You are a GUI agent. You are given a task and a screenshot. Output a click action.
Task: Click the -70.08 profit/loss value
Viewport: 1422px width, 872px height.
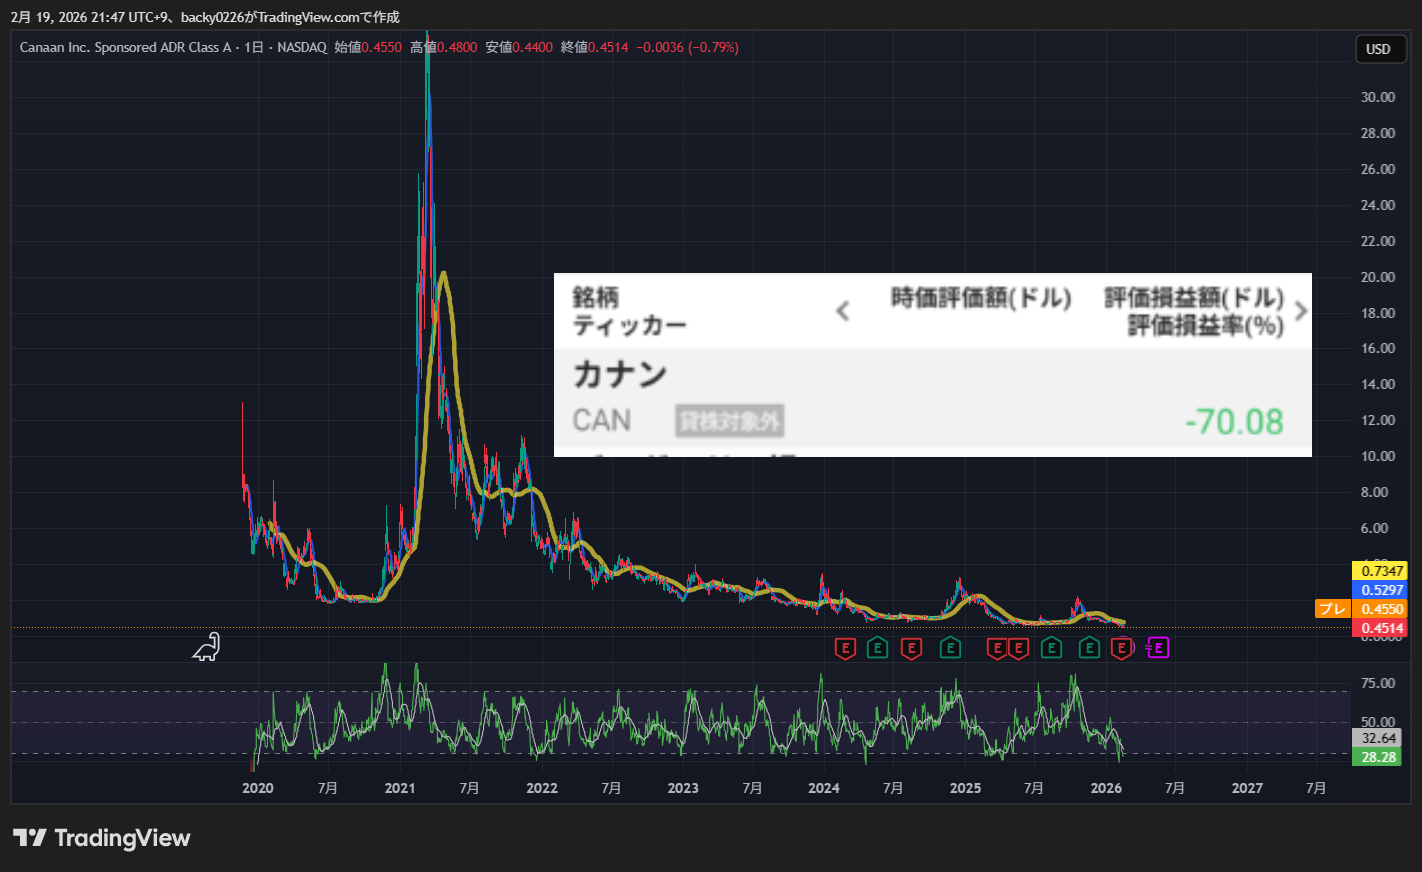click(1234, 422)
